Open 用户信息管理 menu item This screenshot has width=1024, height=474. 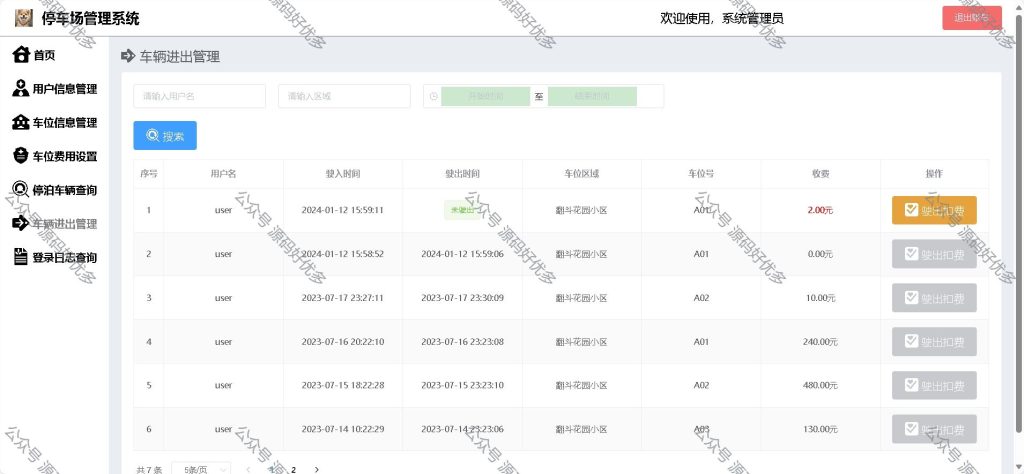[x=65, y=89]
